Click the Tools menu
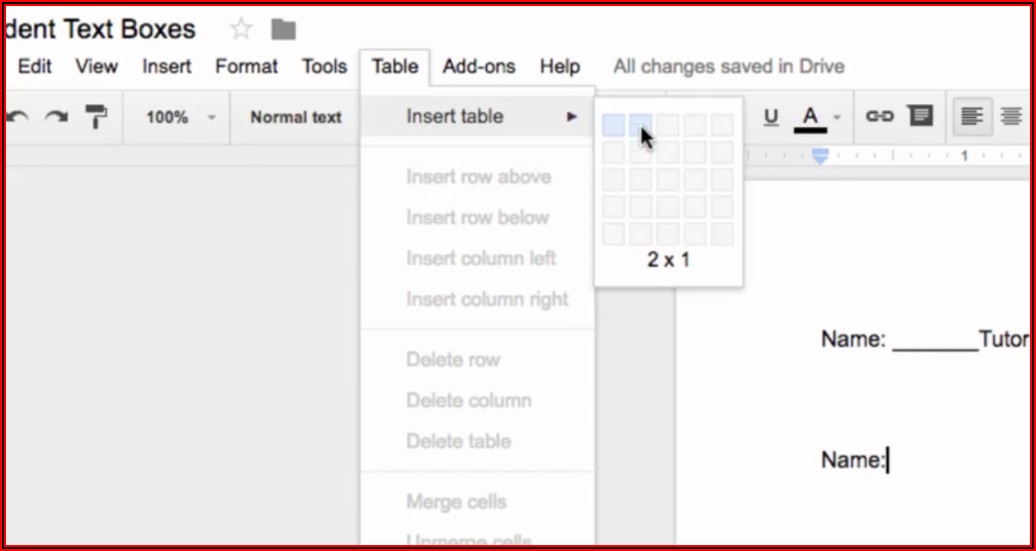The width and height of the screenshot is (1036, 551). [324, 67]
